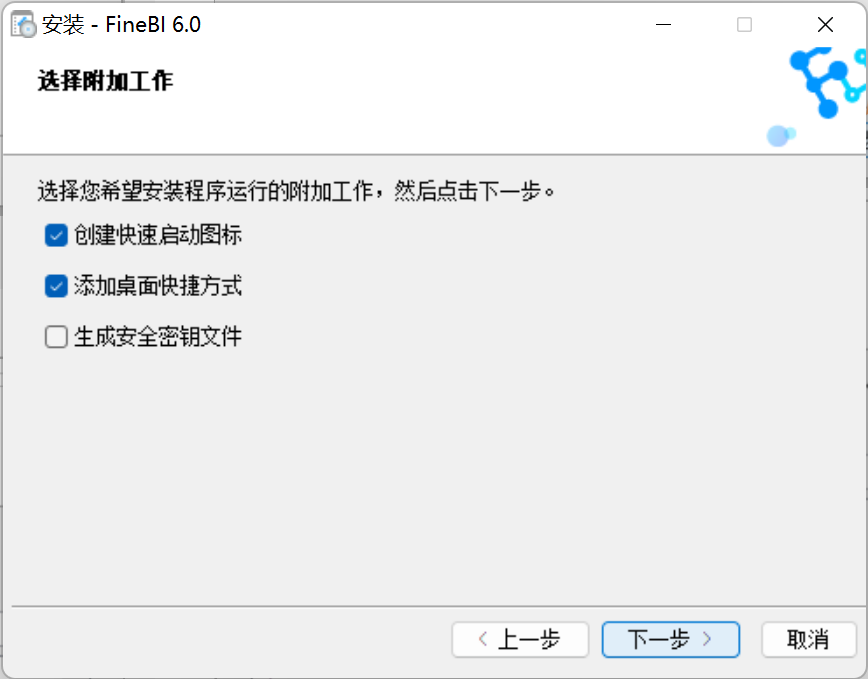This screenshot has height=679, width=868.
Task: Click the 生成安全密钥文件 label text
Action: (158, 336)
